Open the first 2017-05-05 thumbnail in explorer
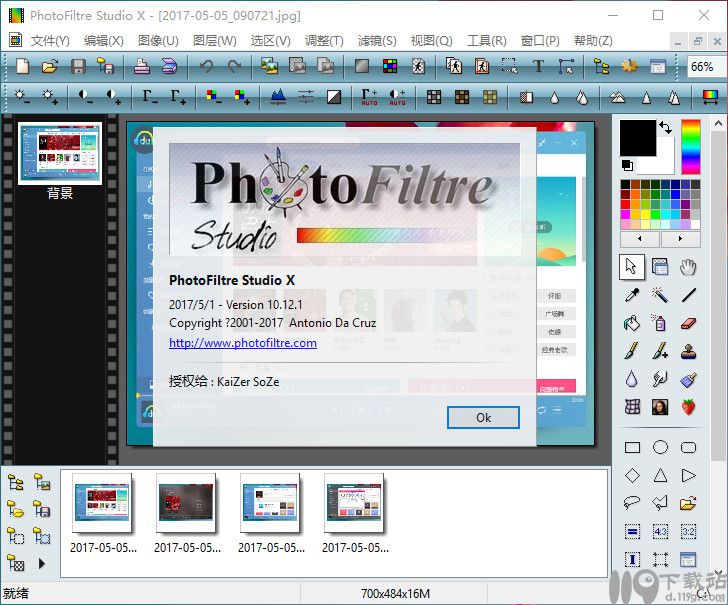The height and width of the screenshot is (605, 728). [x=102, y=503]
